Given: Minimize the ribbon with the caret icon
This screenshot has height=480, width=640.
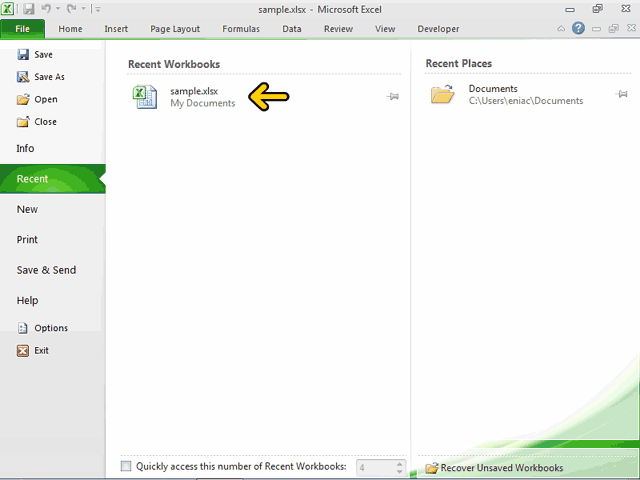Looking at the screenshot, I should pos(561,29).
